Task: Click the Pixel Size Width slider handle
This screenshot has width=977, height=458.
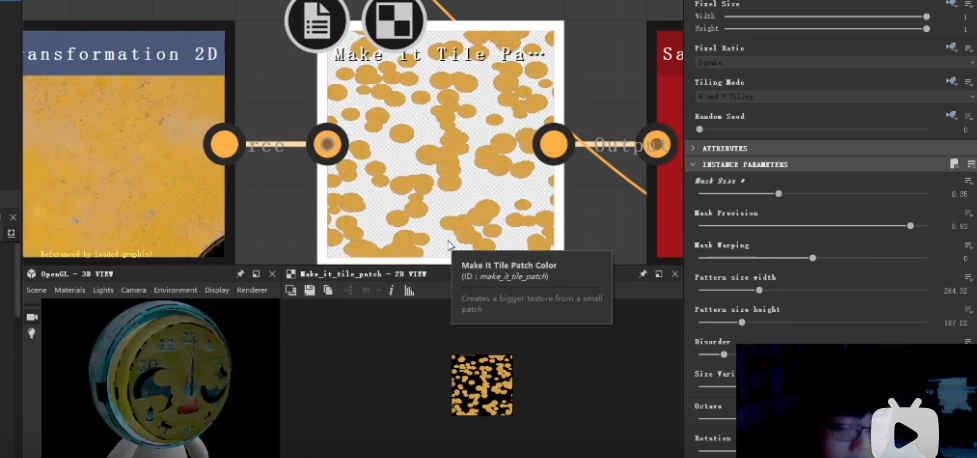Action: click(927, 17)
